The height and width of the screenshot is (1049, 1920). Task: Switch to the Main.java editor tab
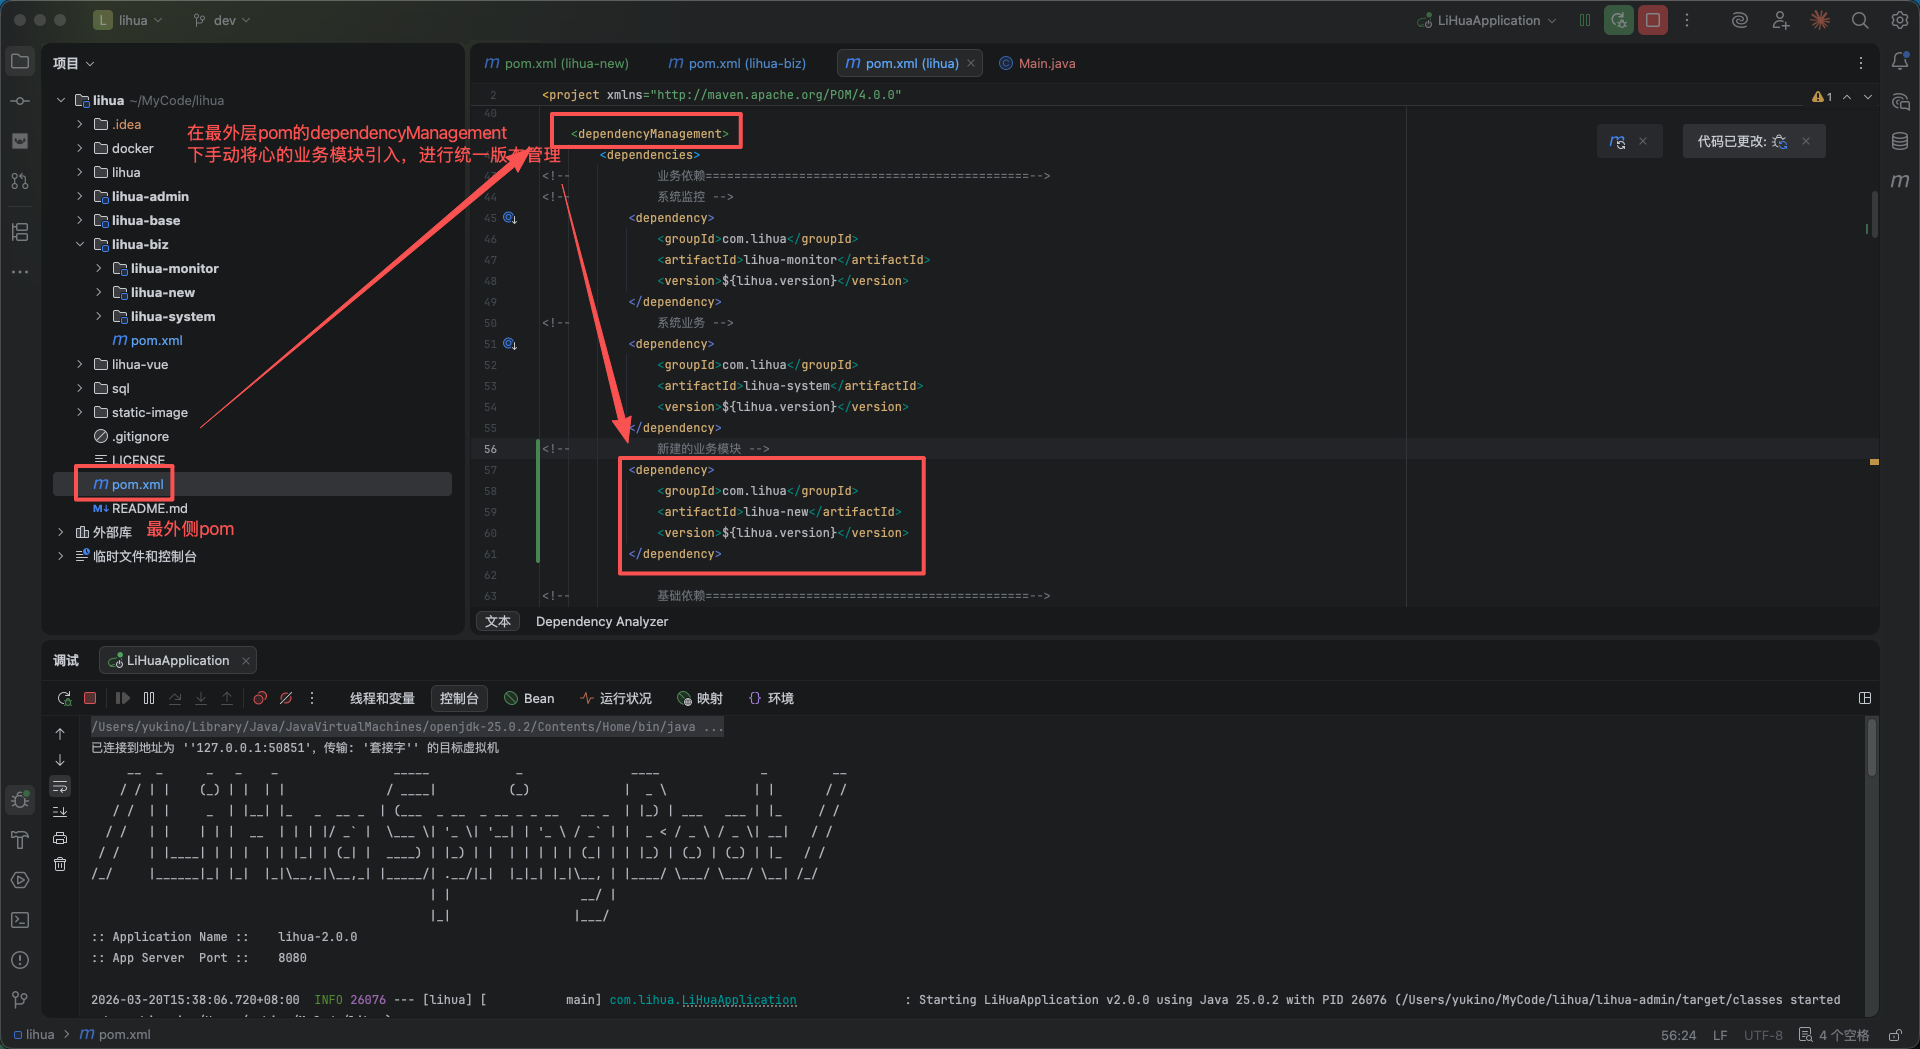pyautogui.click(x=1046, y=63)
